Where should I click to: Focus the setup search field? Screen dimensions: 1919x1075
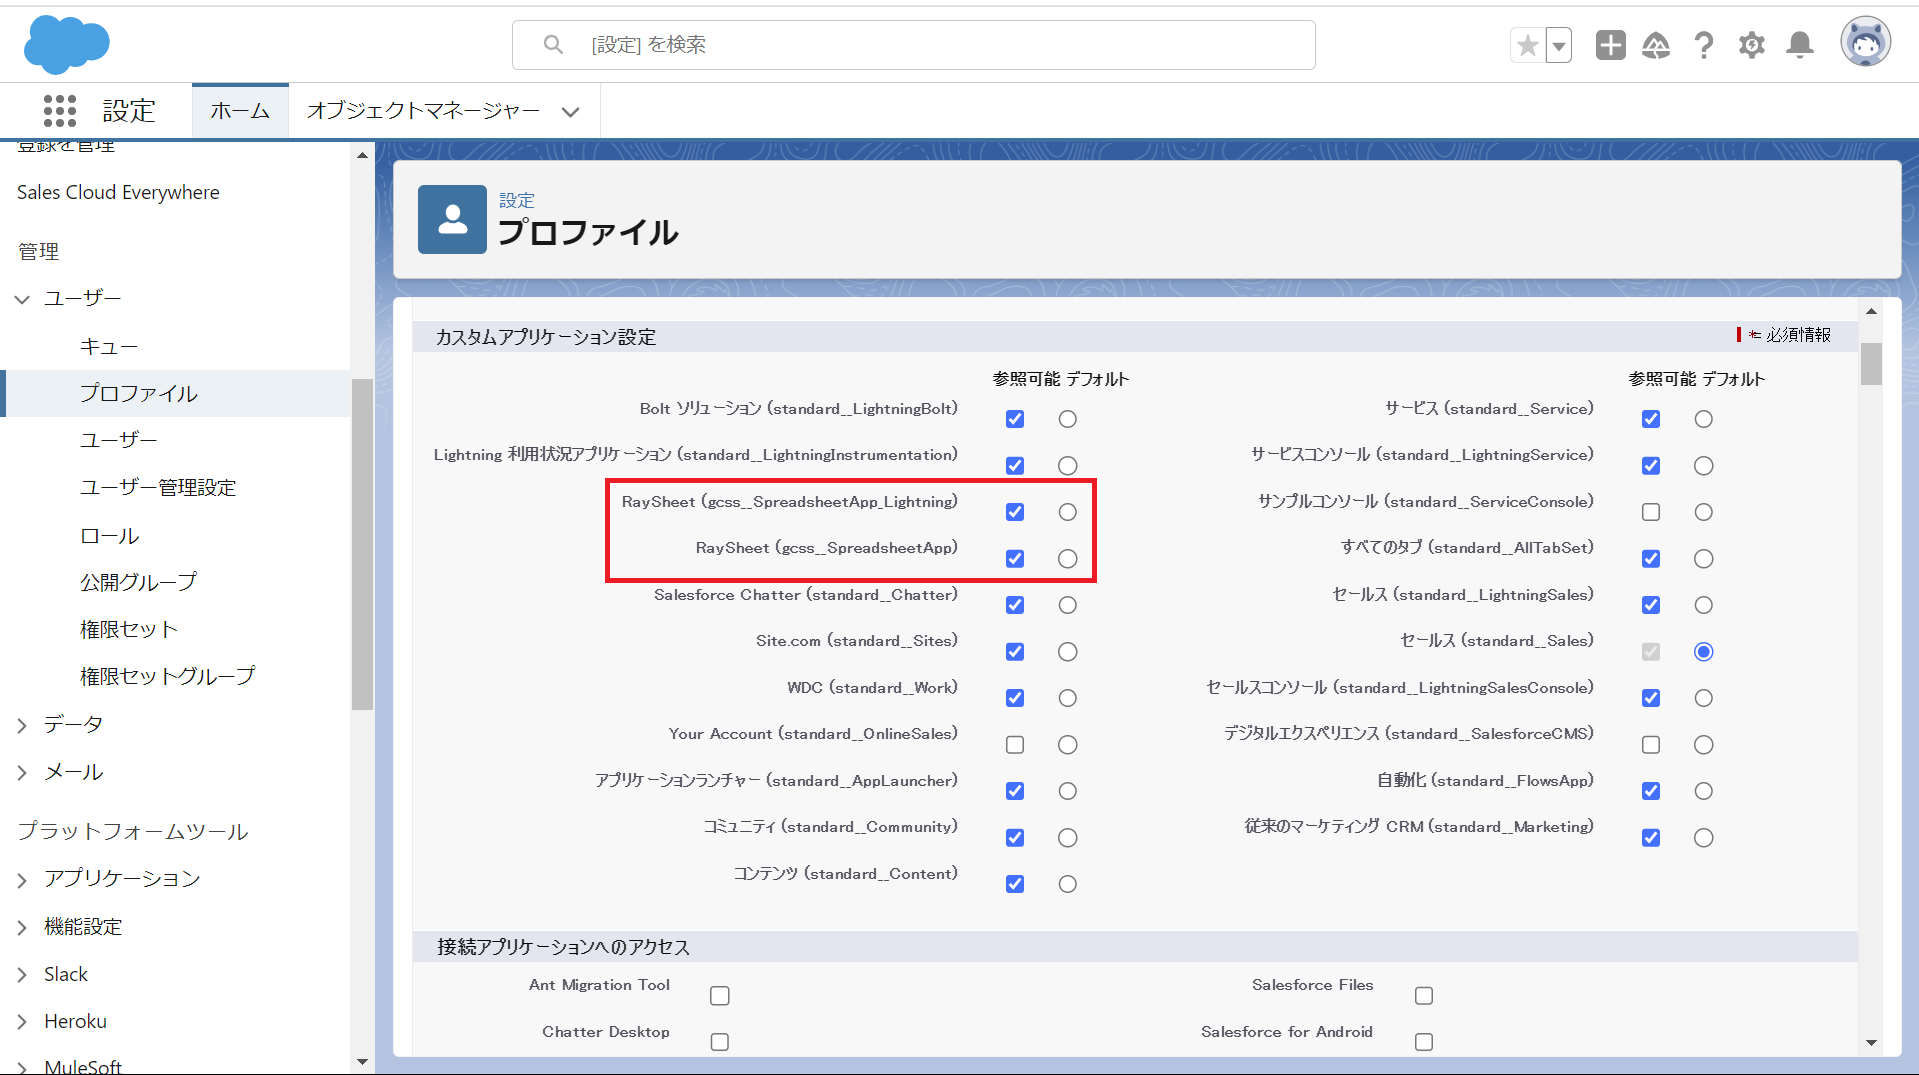913,45
